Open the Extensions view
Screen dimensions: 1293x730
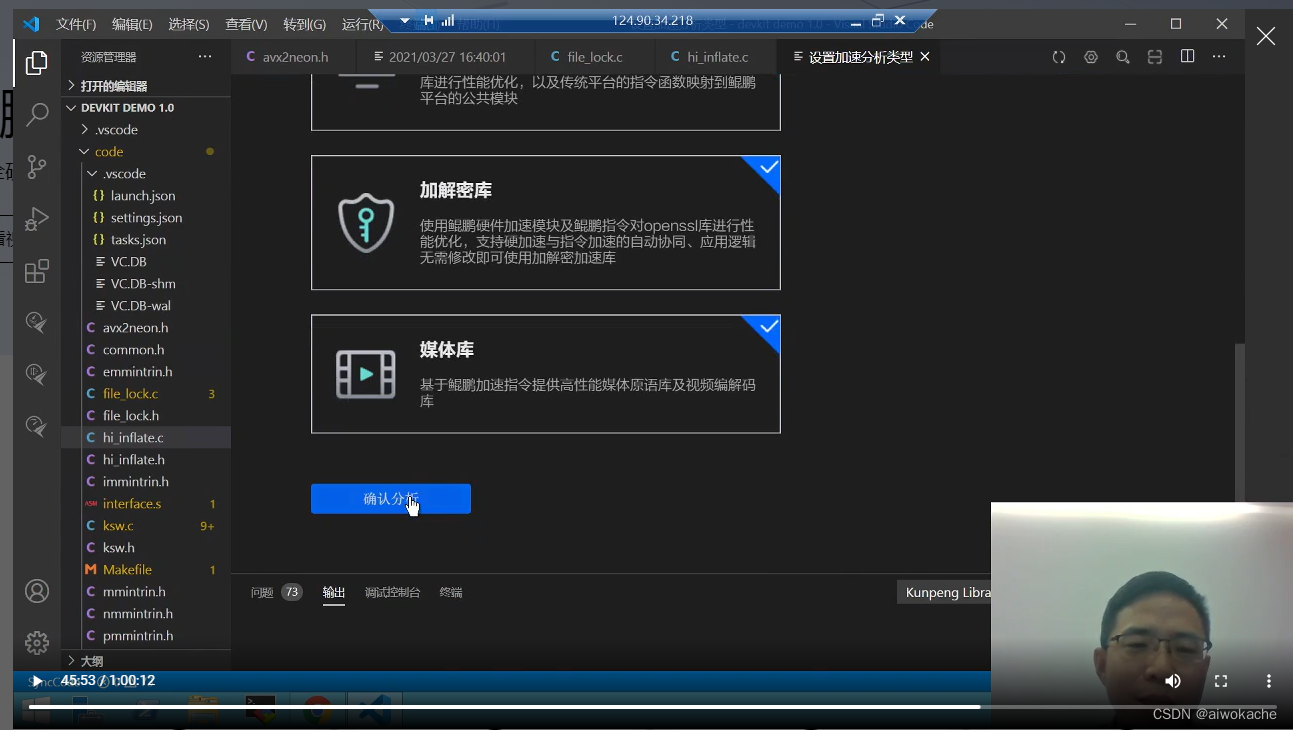point(37,271)
